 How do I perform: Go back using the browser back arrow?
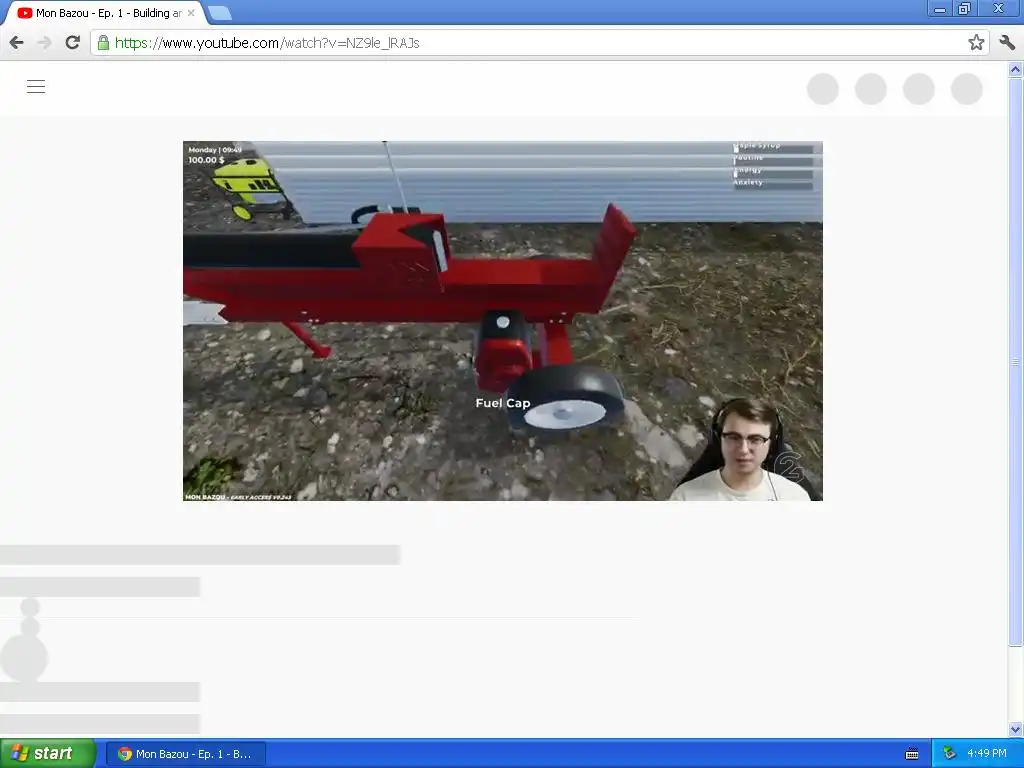(16, 43)
